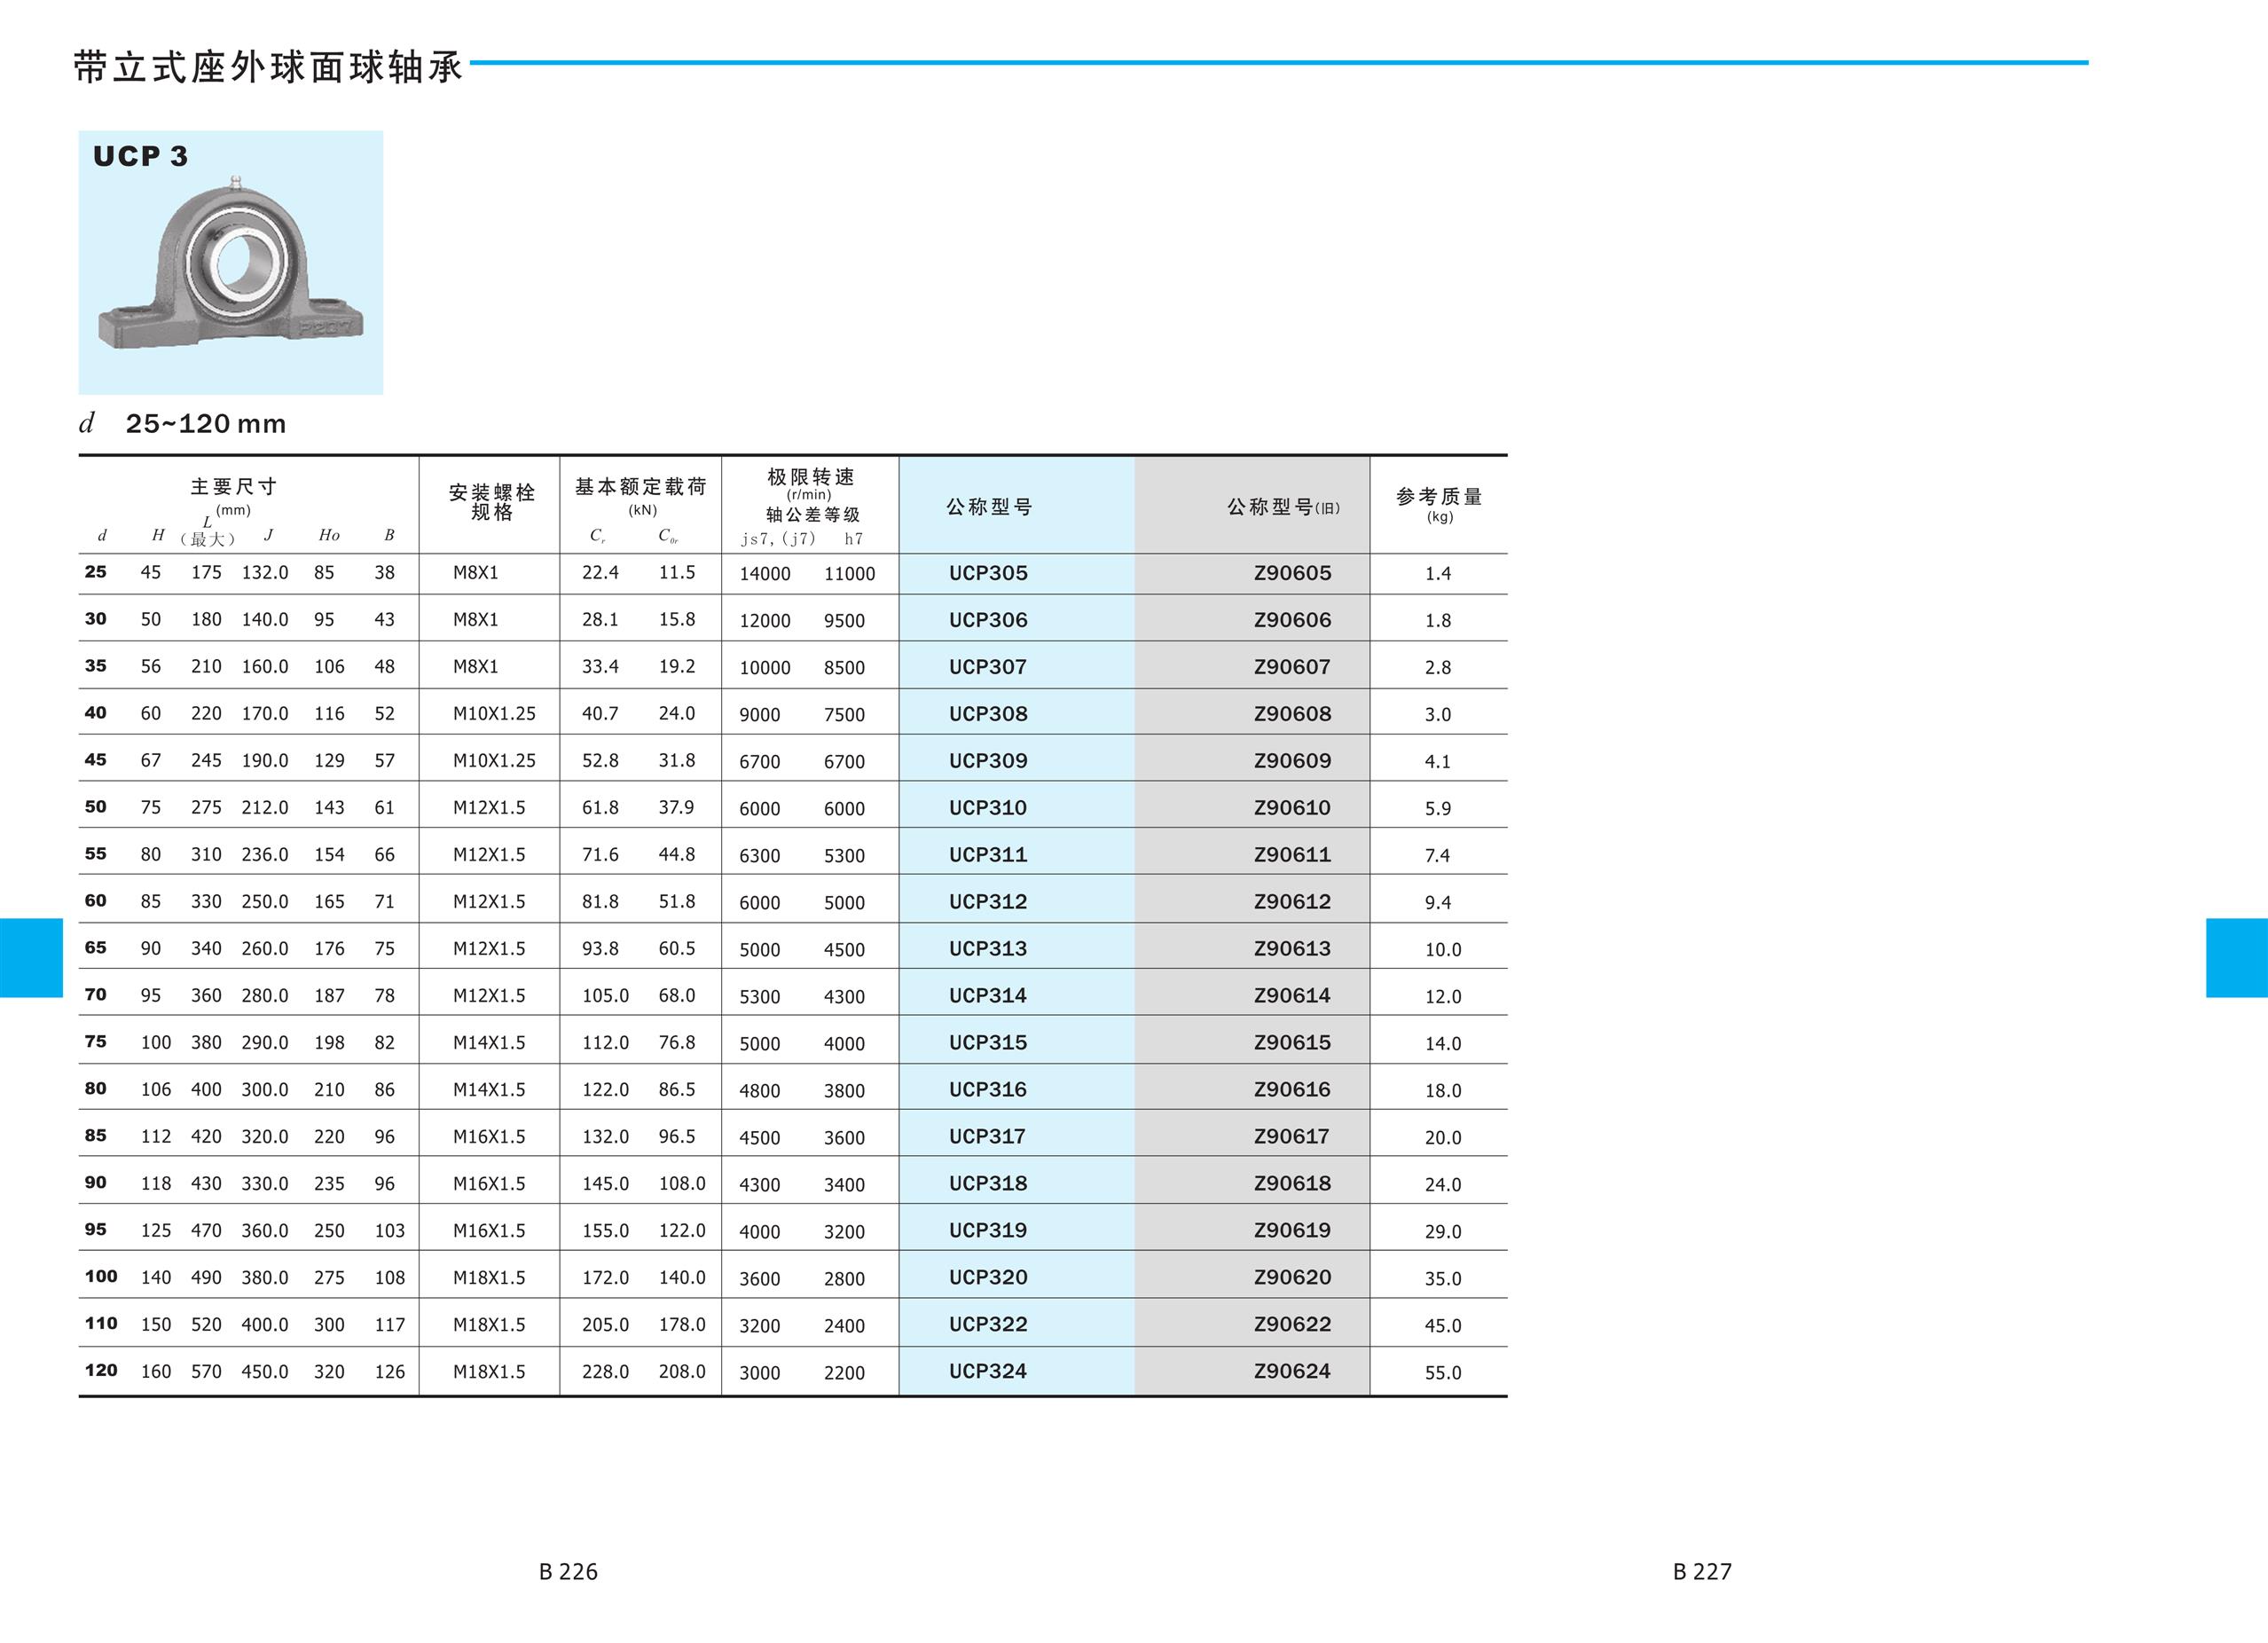Click page number B 227
This screenshot has height=1643, width=2268.
[1702, 1571]
